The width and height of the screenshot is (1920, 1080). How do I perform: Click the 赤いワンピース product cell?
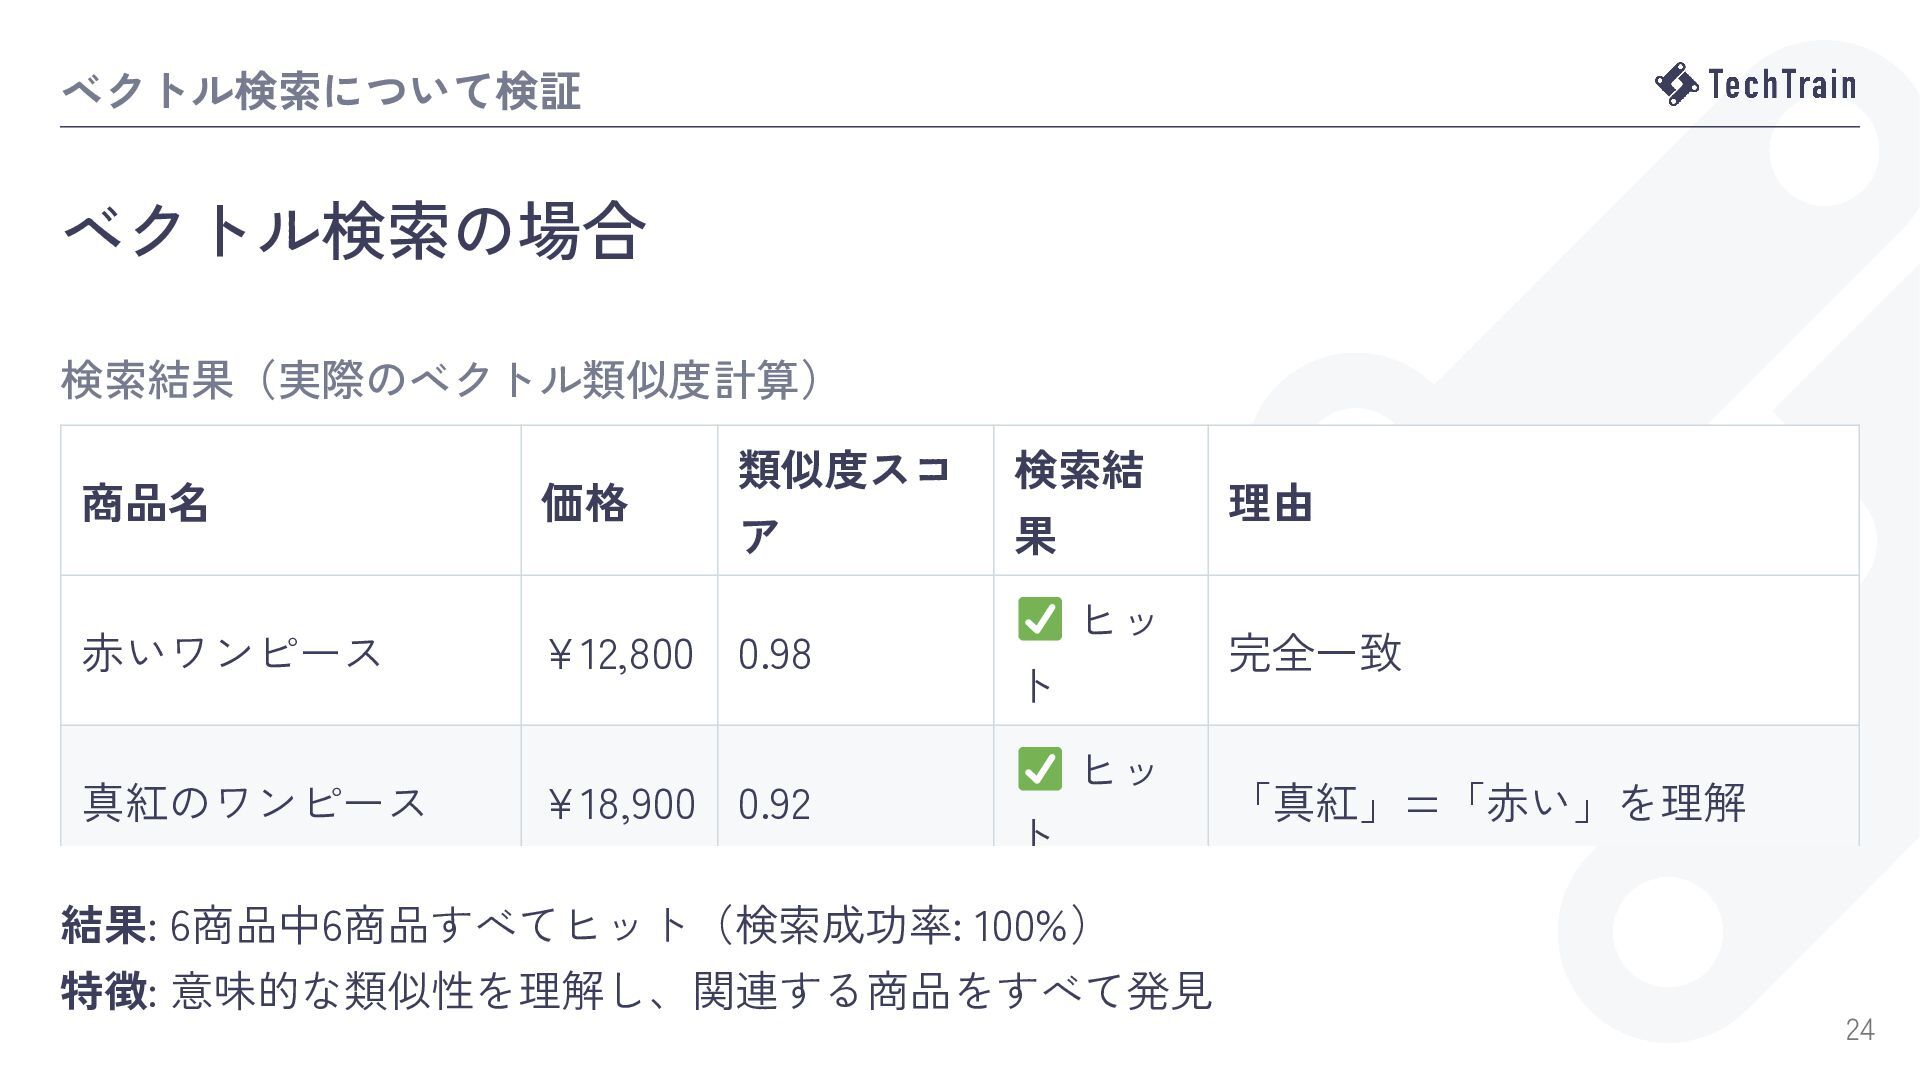pyautogui.click(x=291, y=651)
